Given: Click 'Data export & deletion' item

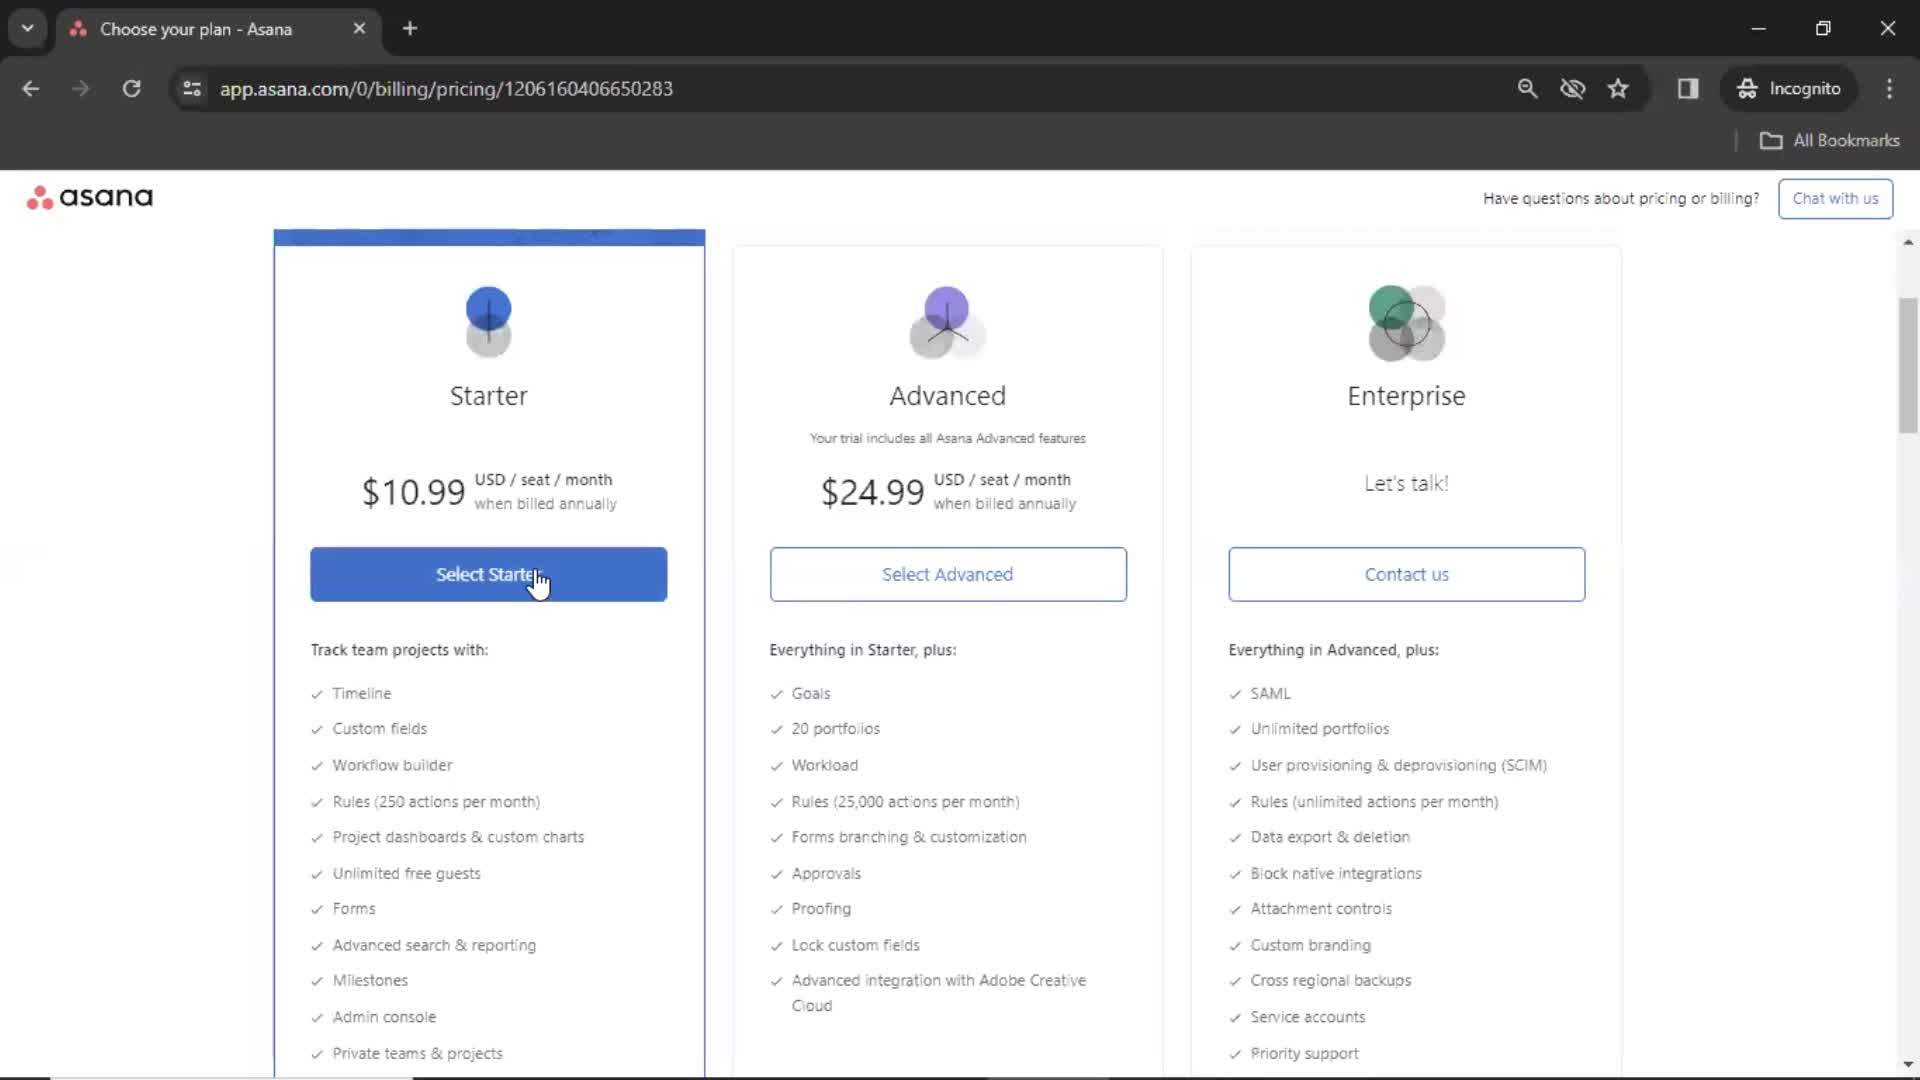Looking at the screenshot, I should [1330, 837].
